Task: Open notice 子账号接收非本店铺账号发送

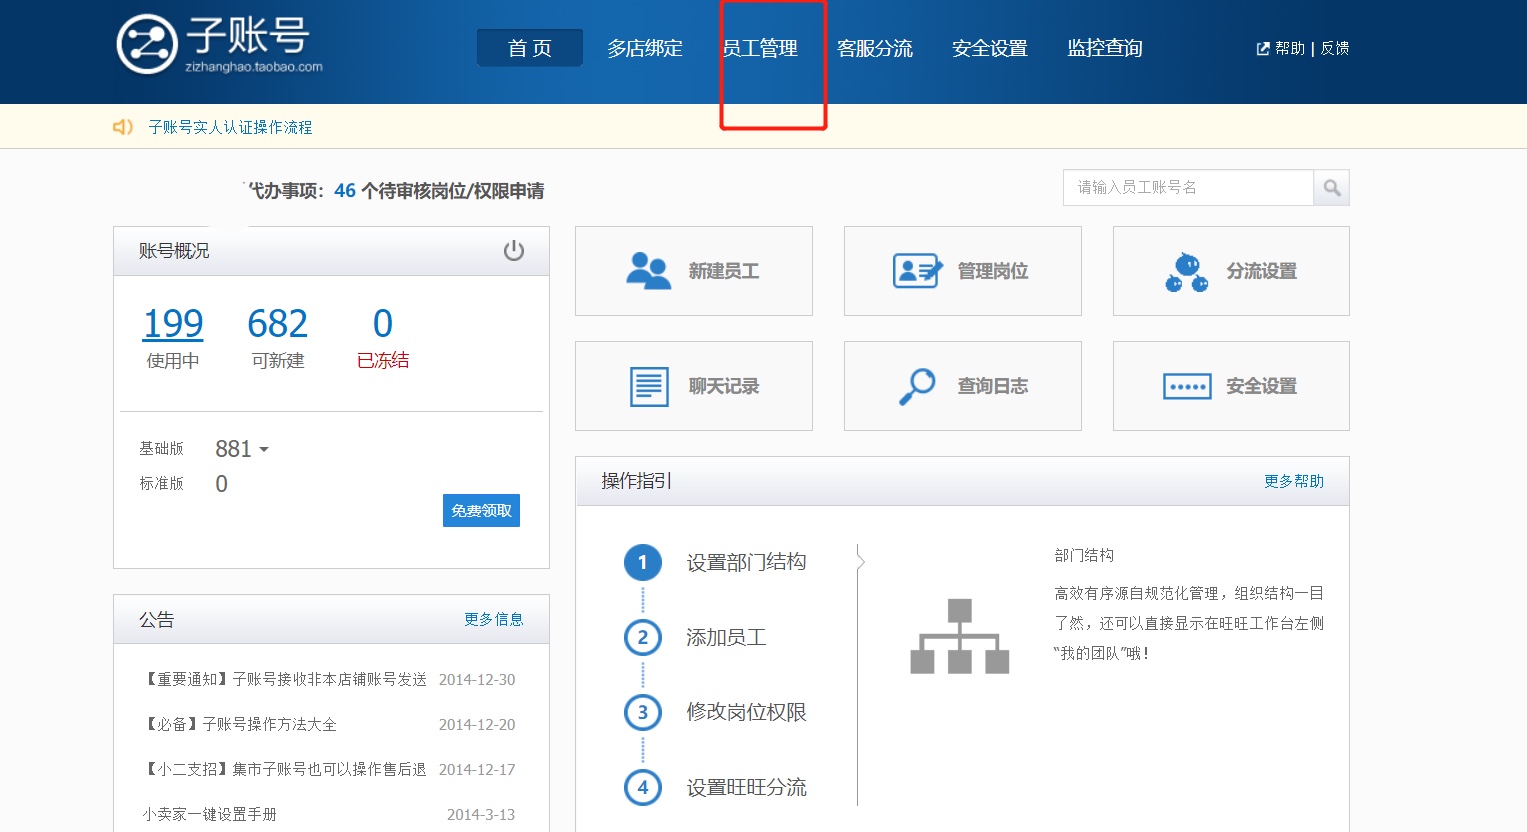Action: tap(285, 679)
